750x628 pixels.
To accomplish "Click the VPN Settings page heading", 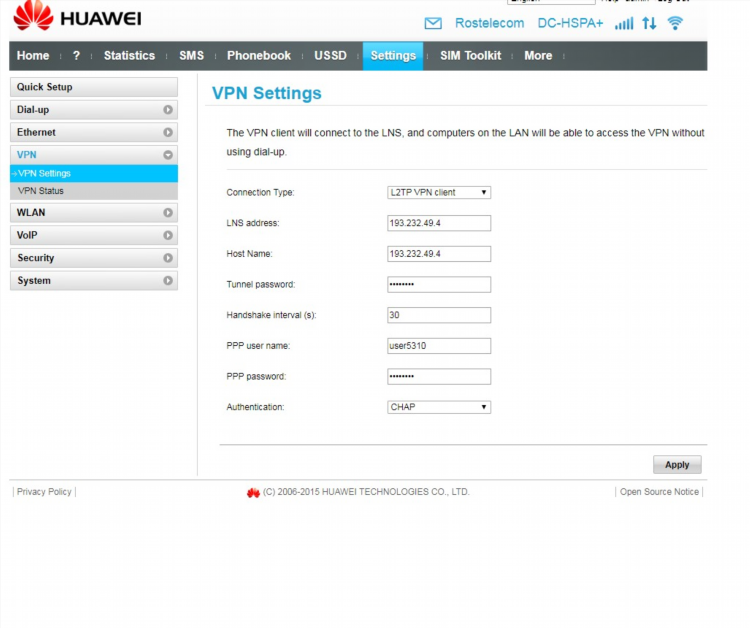I will [267, 93].
